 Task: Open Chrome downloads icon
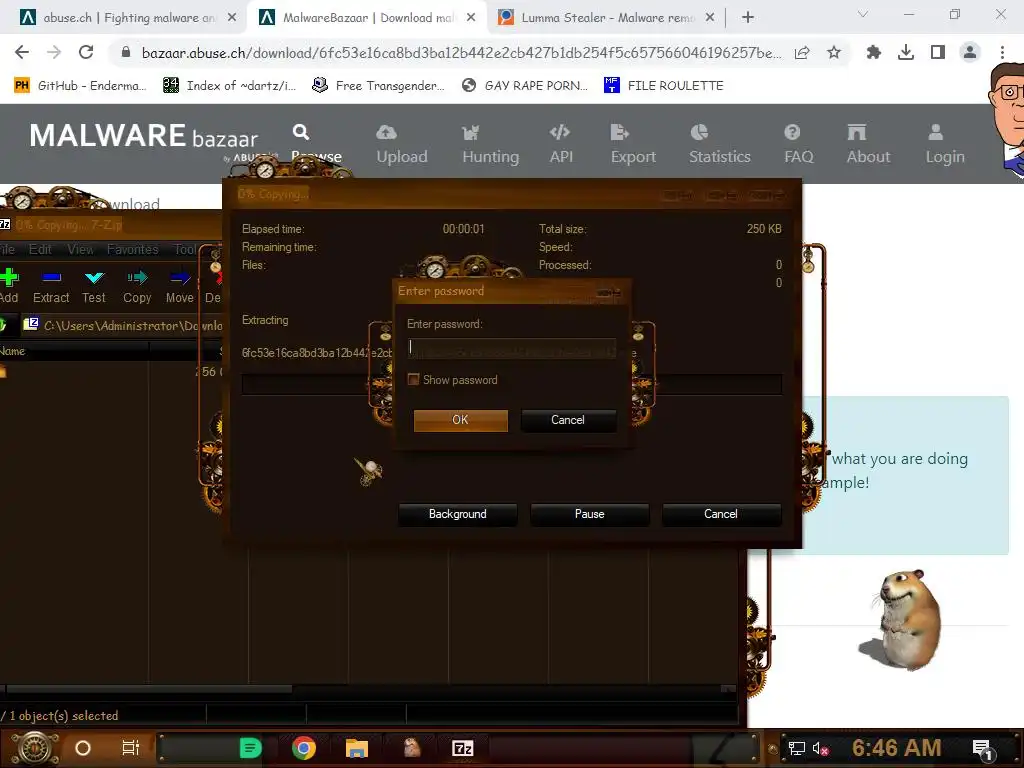tap(906, 52)
